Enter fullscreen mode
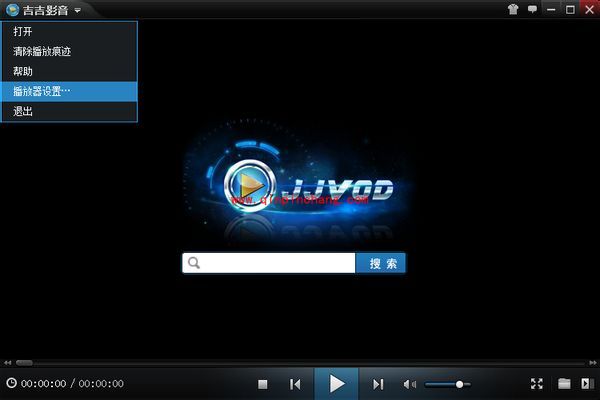Viewport: 600px width, 400px height. pyautogui.click(x=536, y=384)
